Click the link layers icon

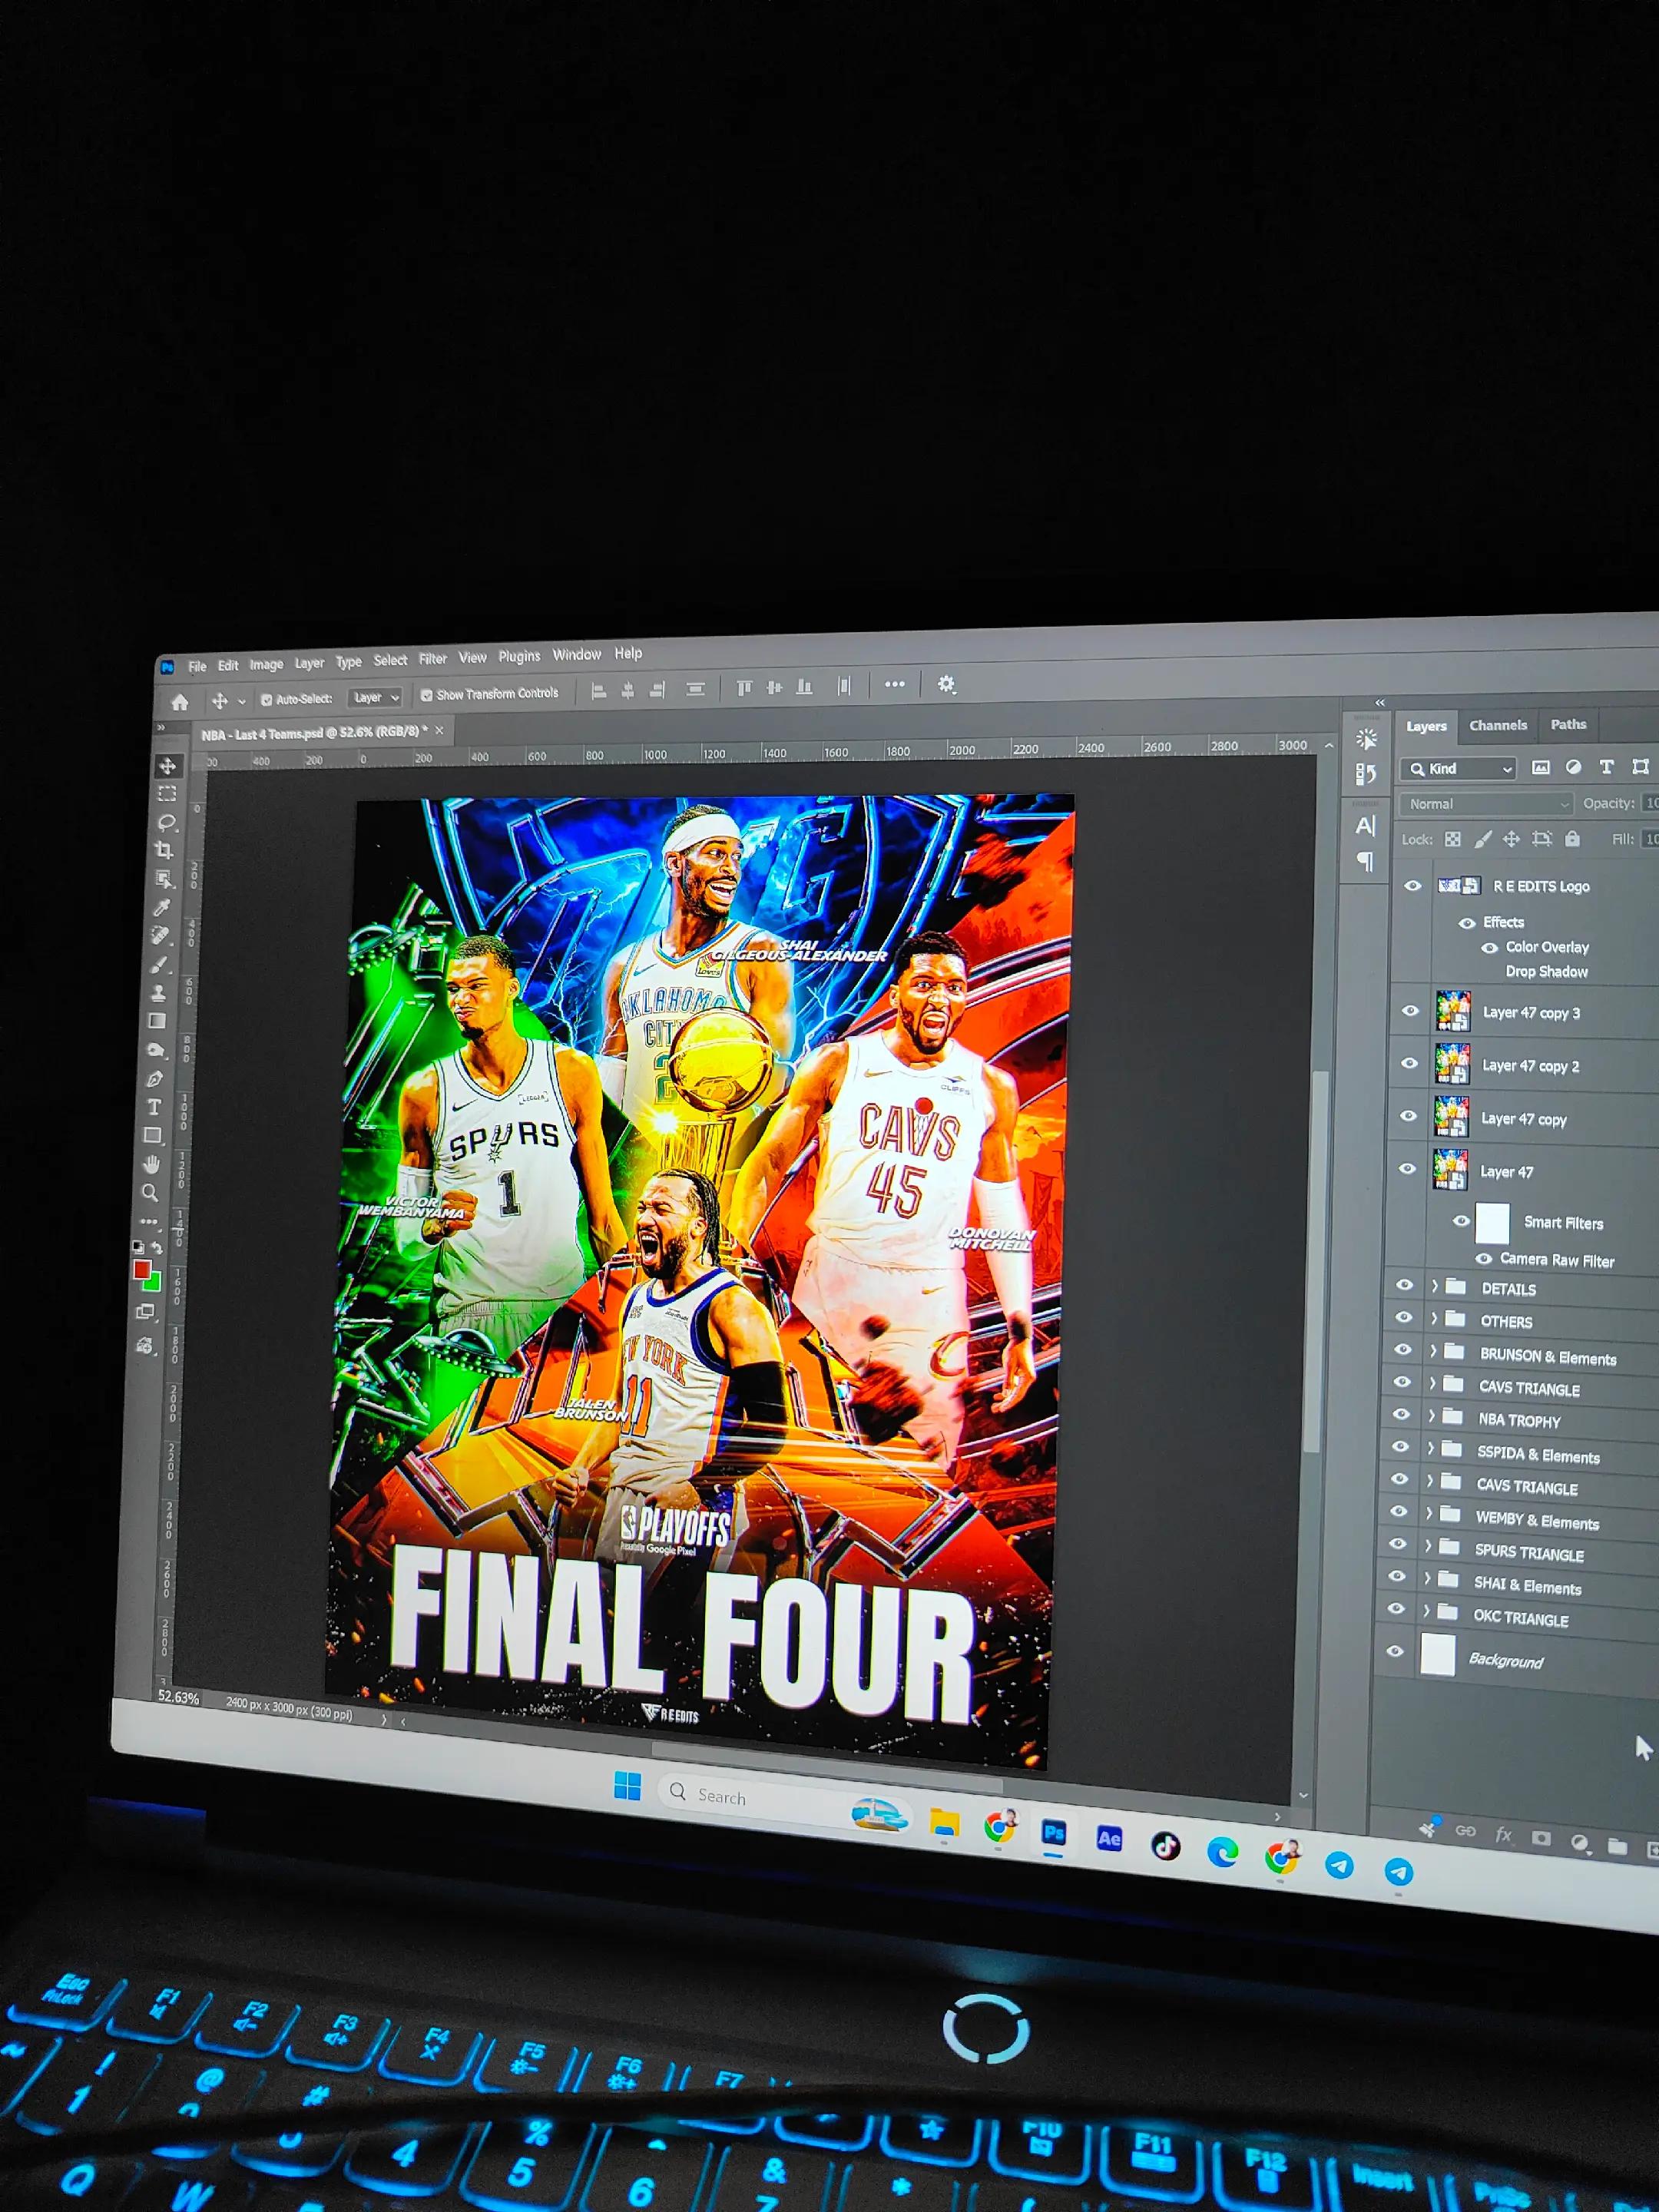1466,1831
